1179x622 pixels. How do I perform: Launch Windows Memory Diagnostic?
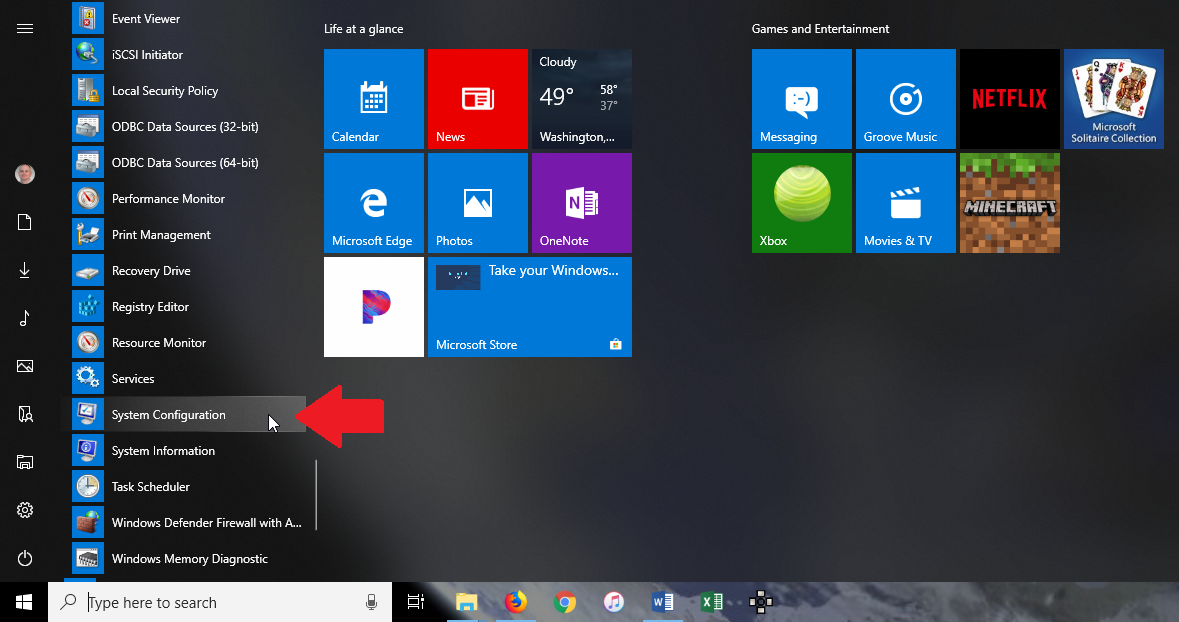pos(188,560)
